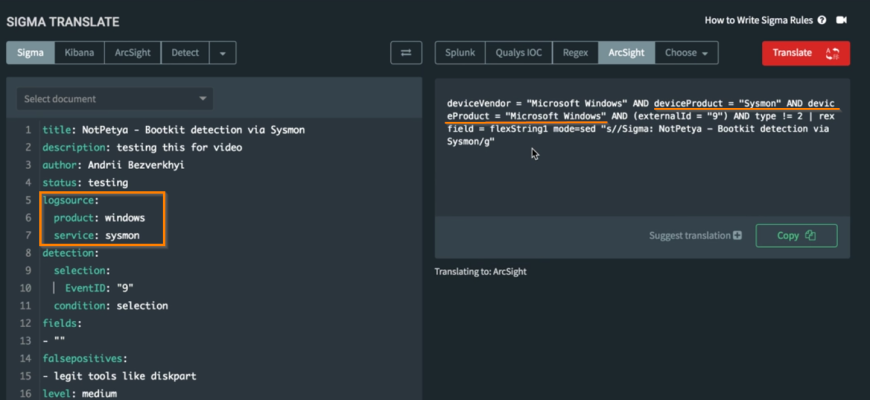Select the Detect source tab
Image resolution: width=870 pixels, height=400 pixels.
pos(185,53)
